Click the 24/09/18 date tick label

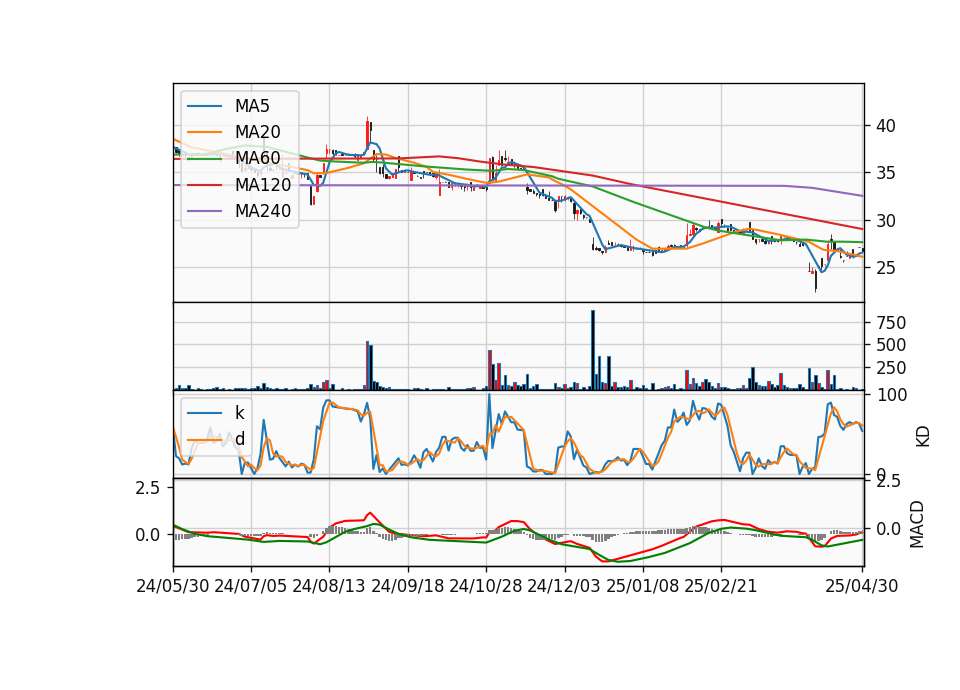408,586
